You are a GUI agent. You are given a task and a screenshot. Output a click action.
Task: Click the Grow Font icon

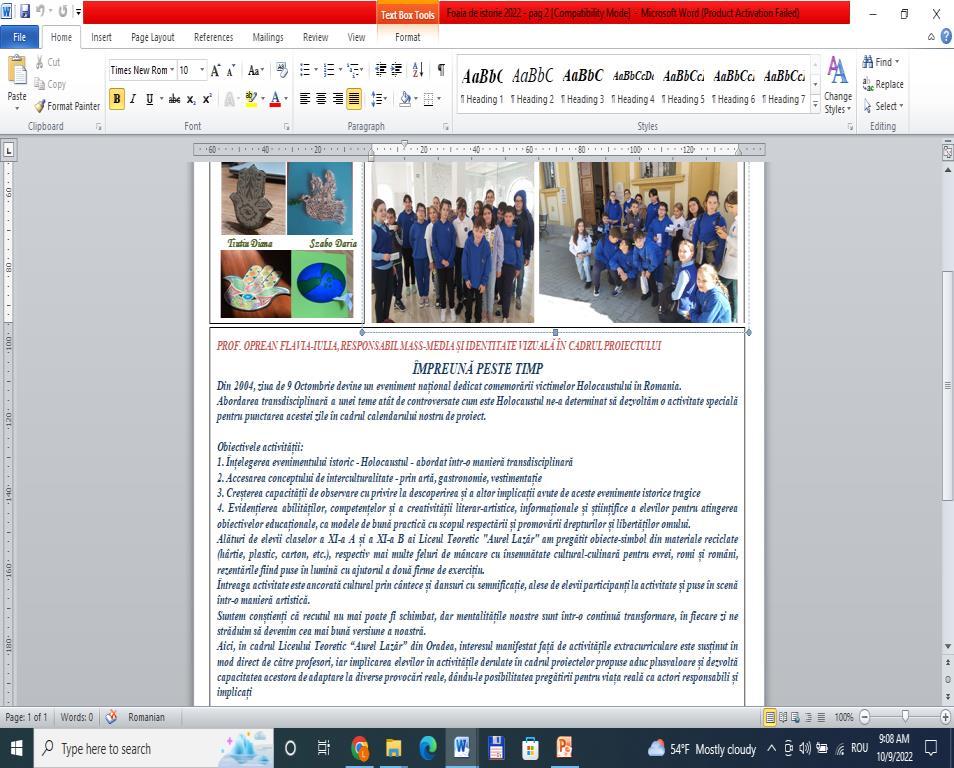215,71
